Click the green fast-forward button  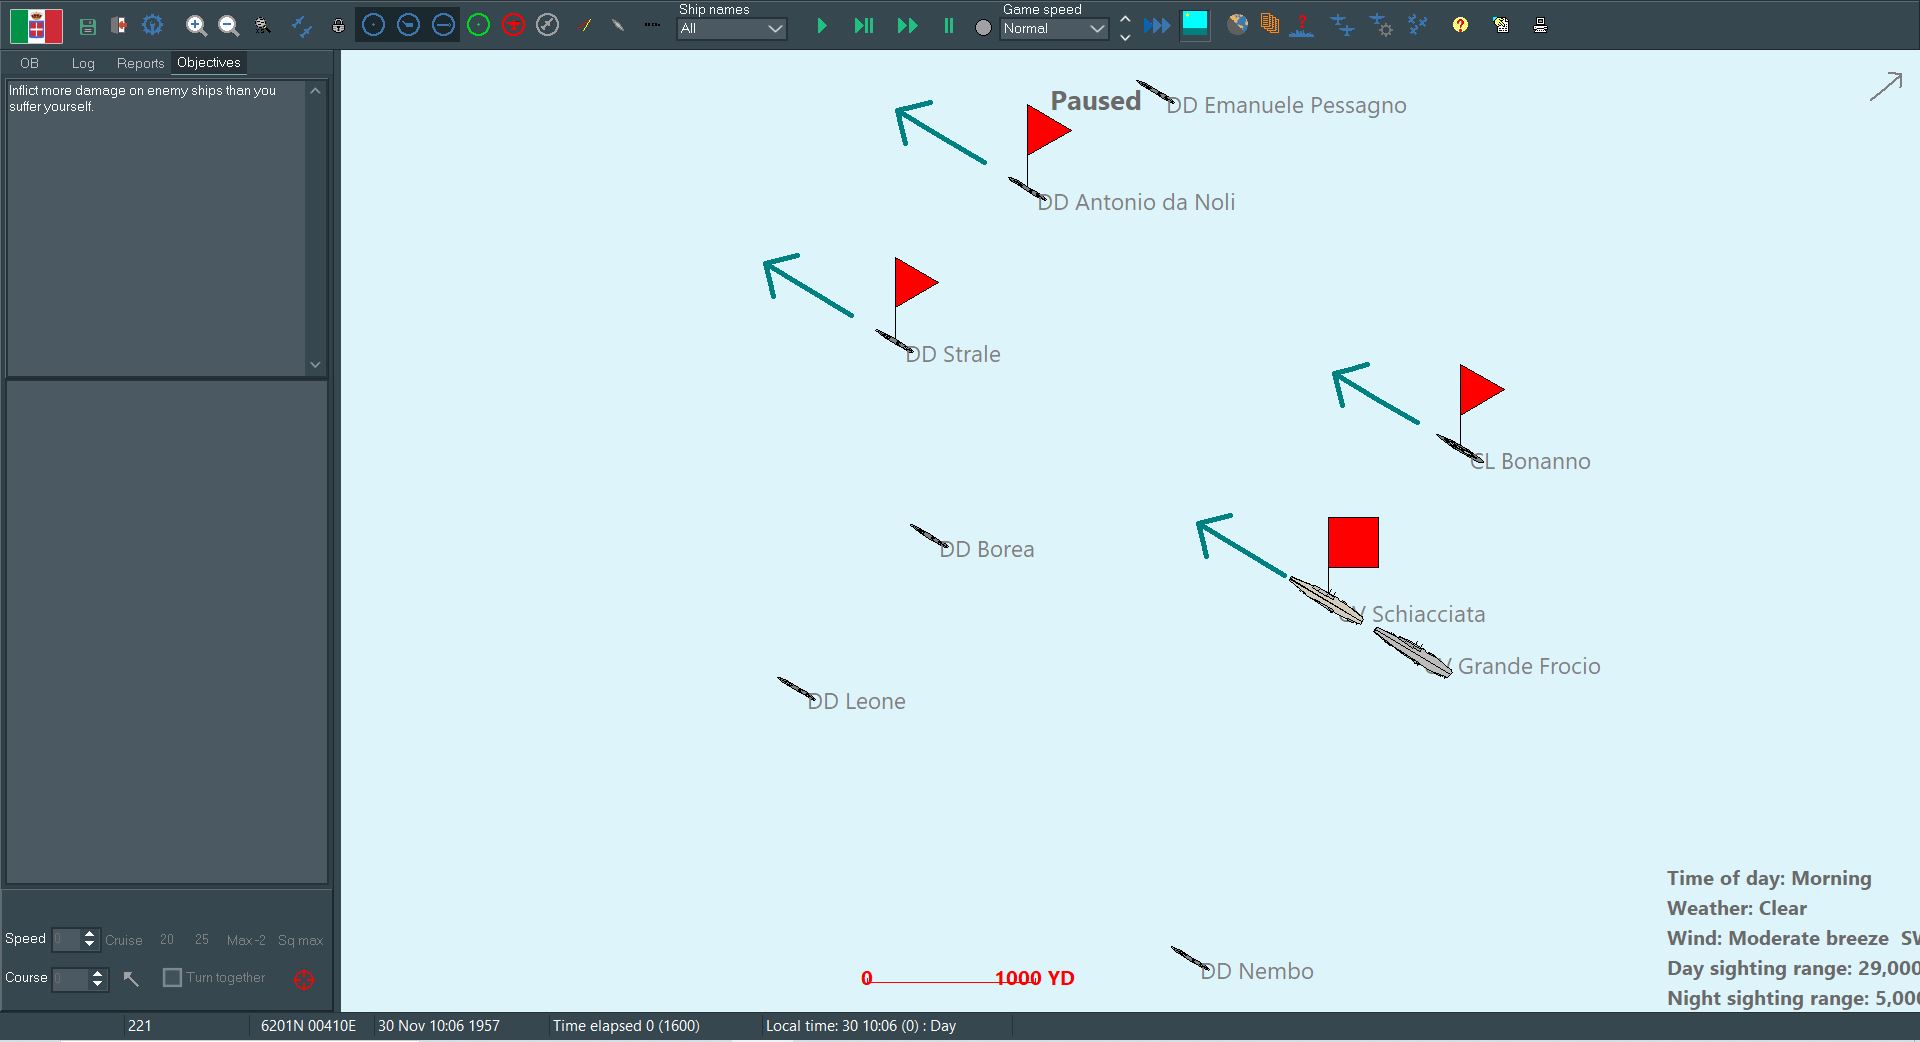pyautogui.click(x=907, y=26)
